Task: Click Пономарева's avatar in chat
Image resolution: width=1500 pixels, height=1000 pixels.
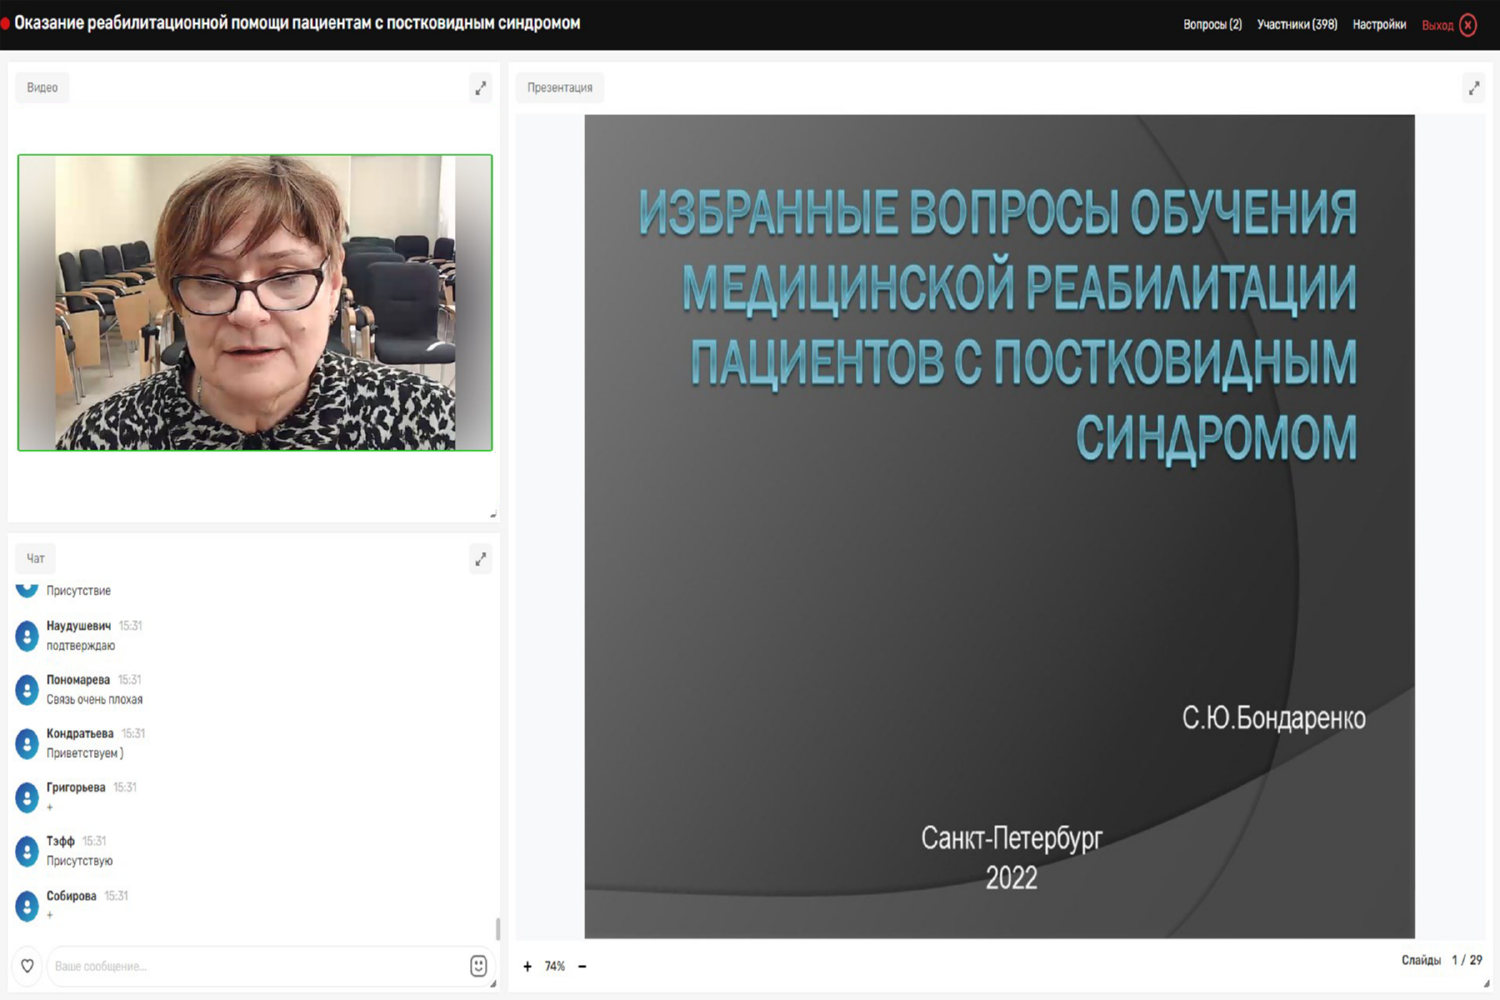Action: (x=27, y=690)
